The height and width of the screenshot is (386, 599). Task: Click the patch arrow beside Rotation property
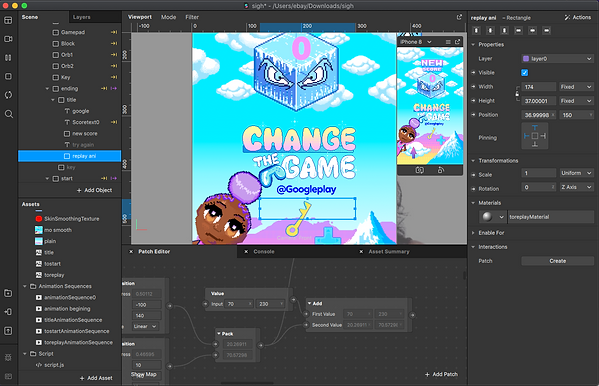coord(473,189)
